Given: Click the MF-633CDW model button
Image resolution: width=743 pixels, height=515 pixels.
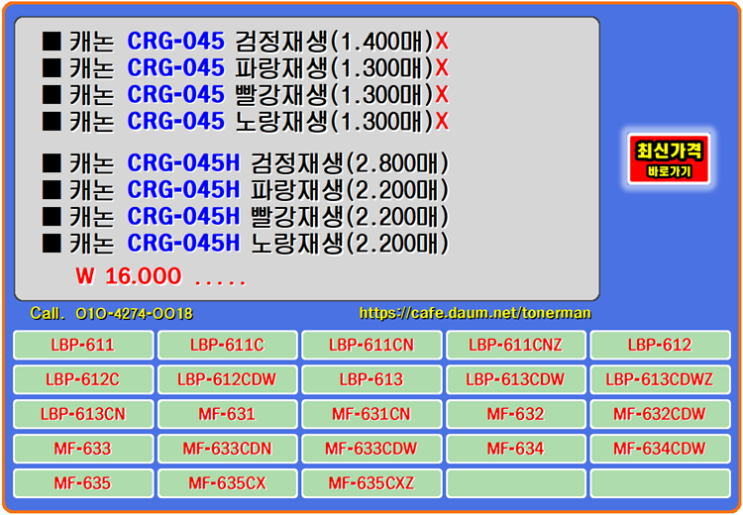Looking at the screenshot, I should (372, 449).
